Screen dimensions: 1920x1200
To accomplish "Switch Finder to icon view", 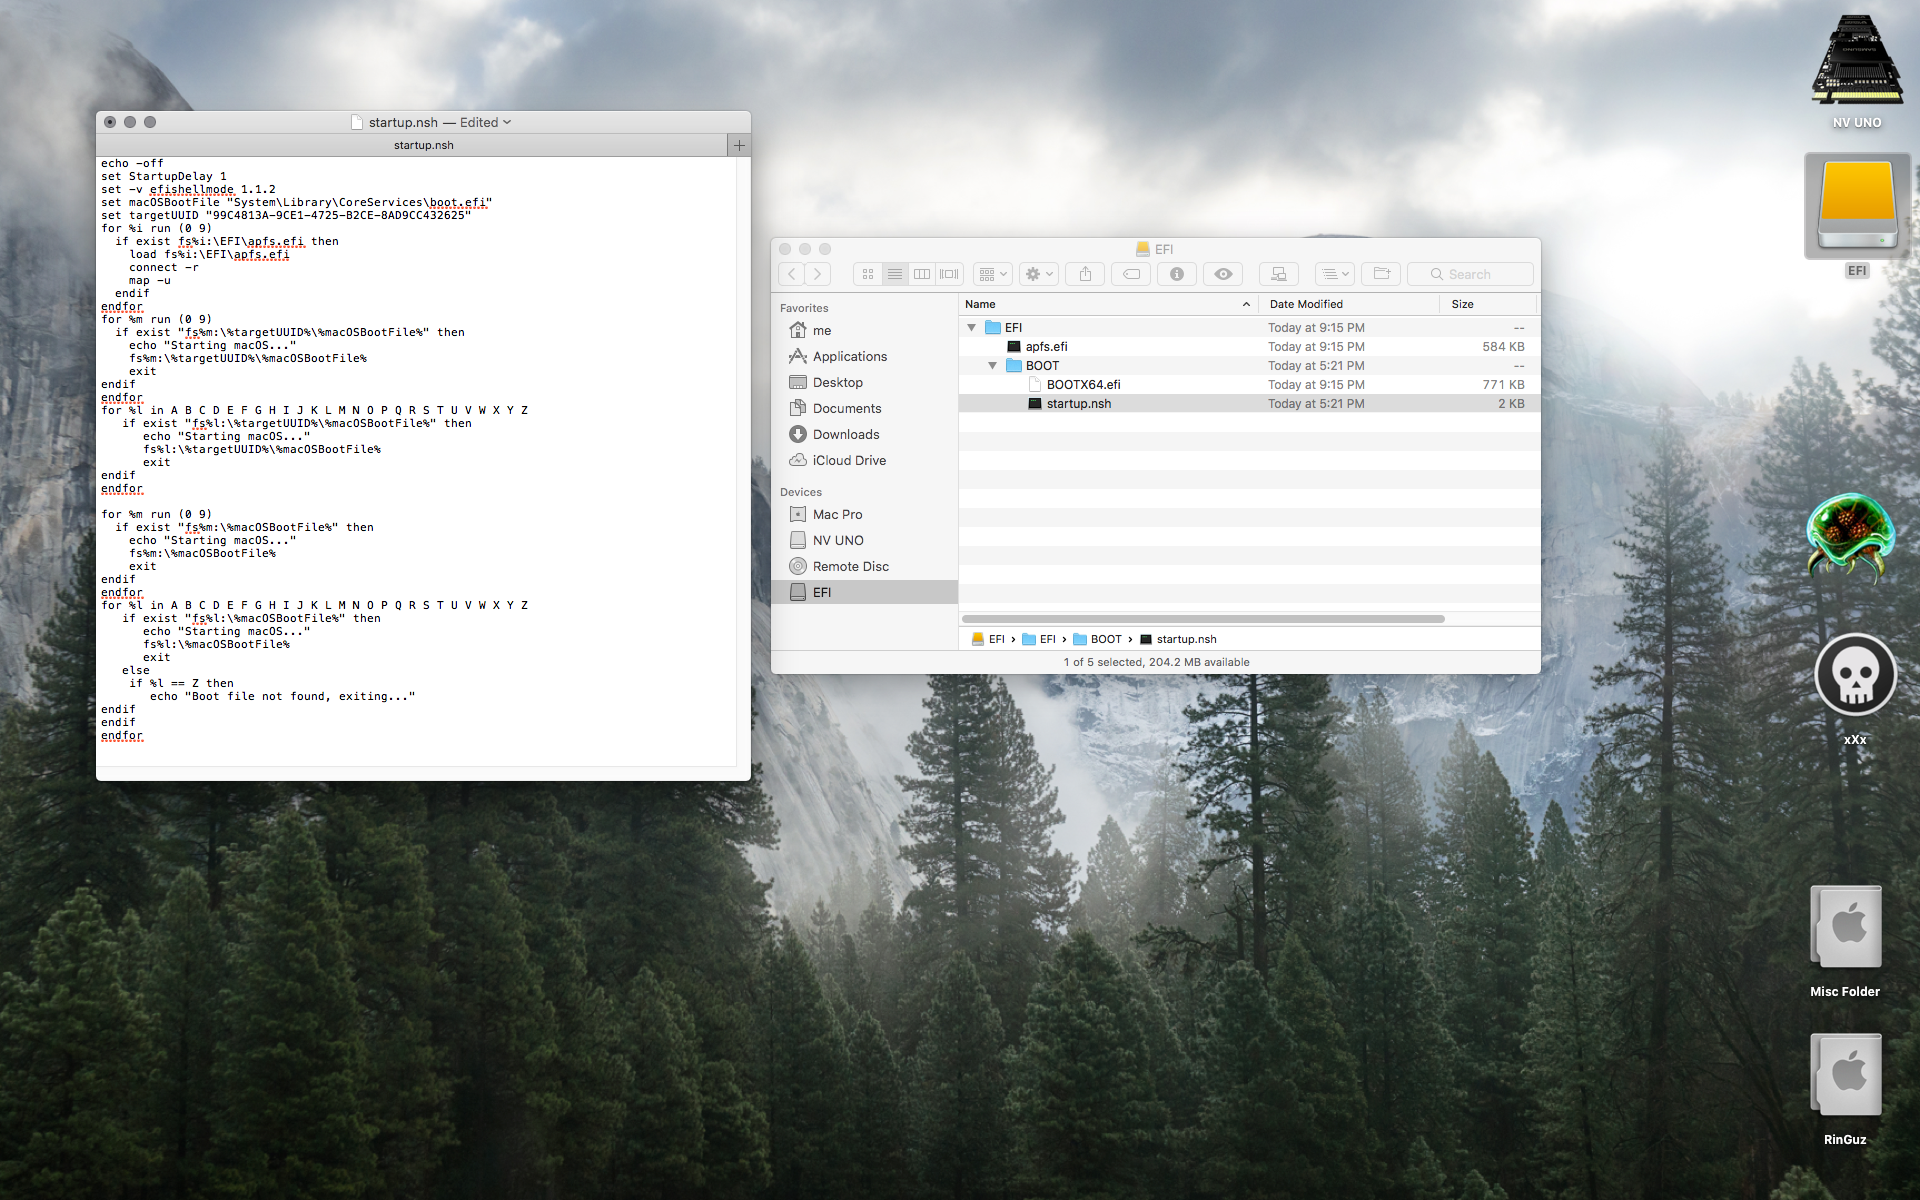I will click(868, 274).
